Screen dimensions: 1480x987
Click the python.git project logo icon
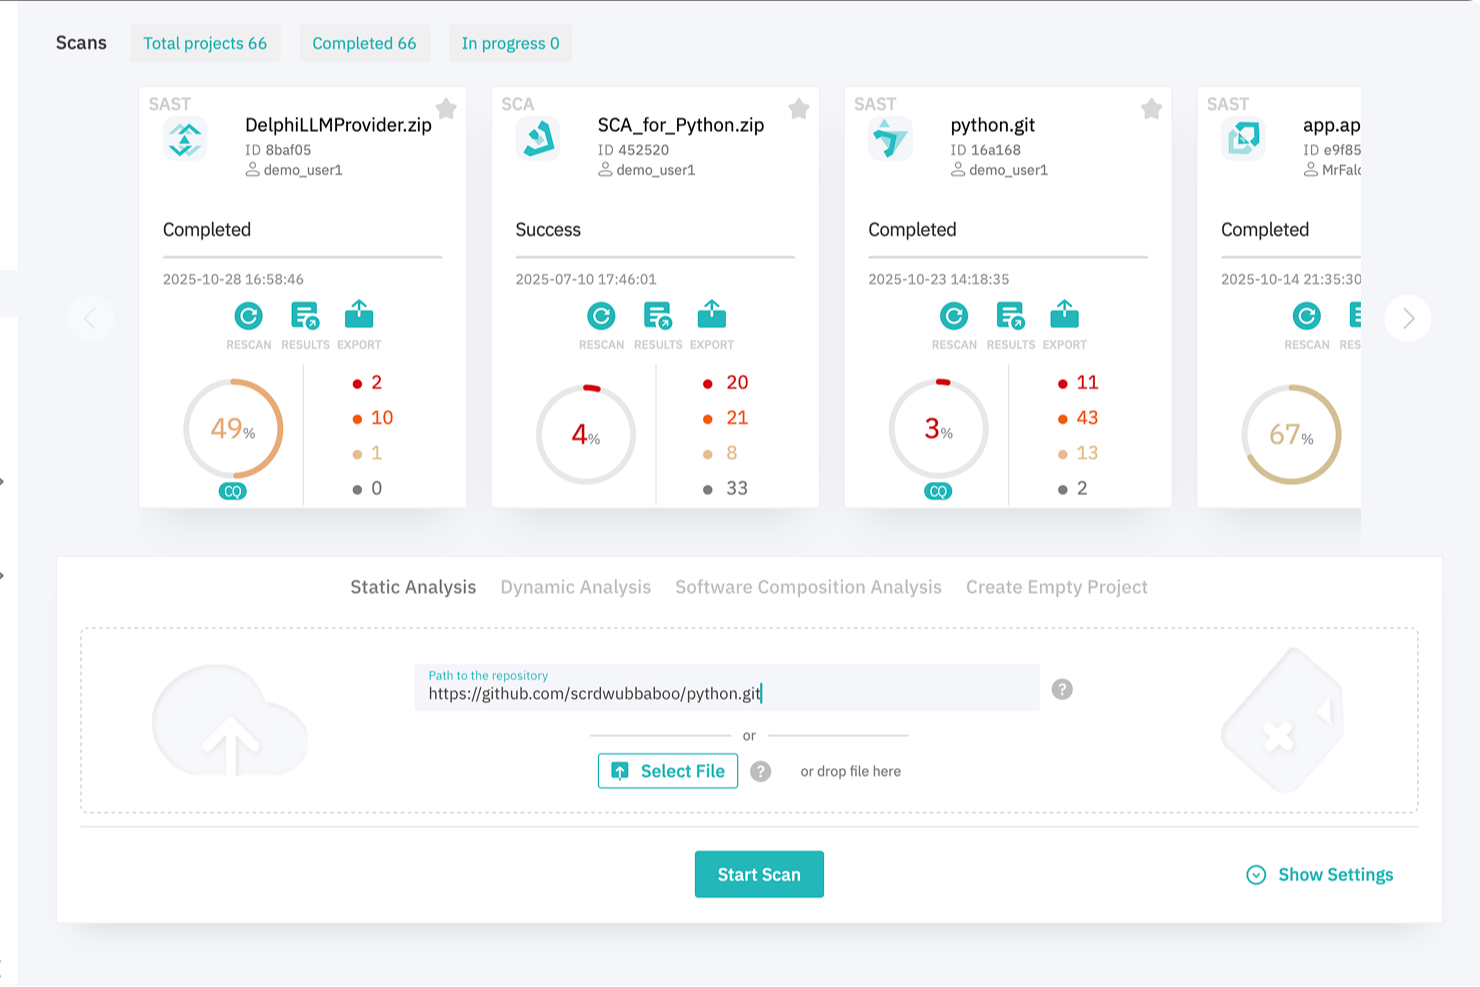890,138
